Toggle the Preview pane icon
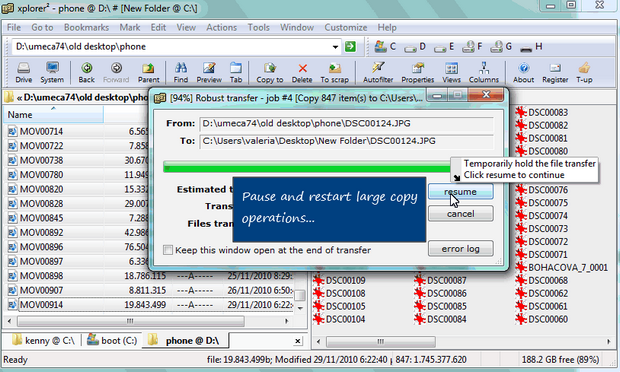620x372 pixels. (x=209, y=72)
